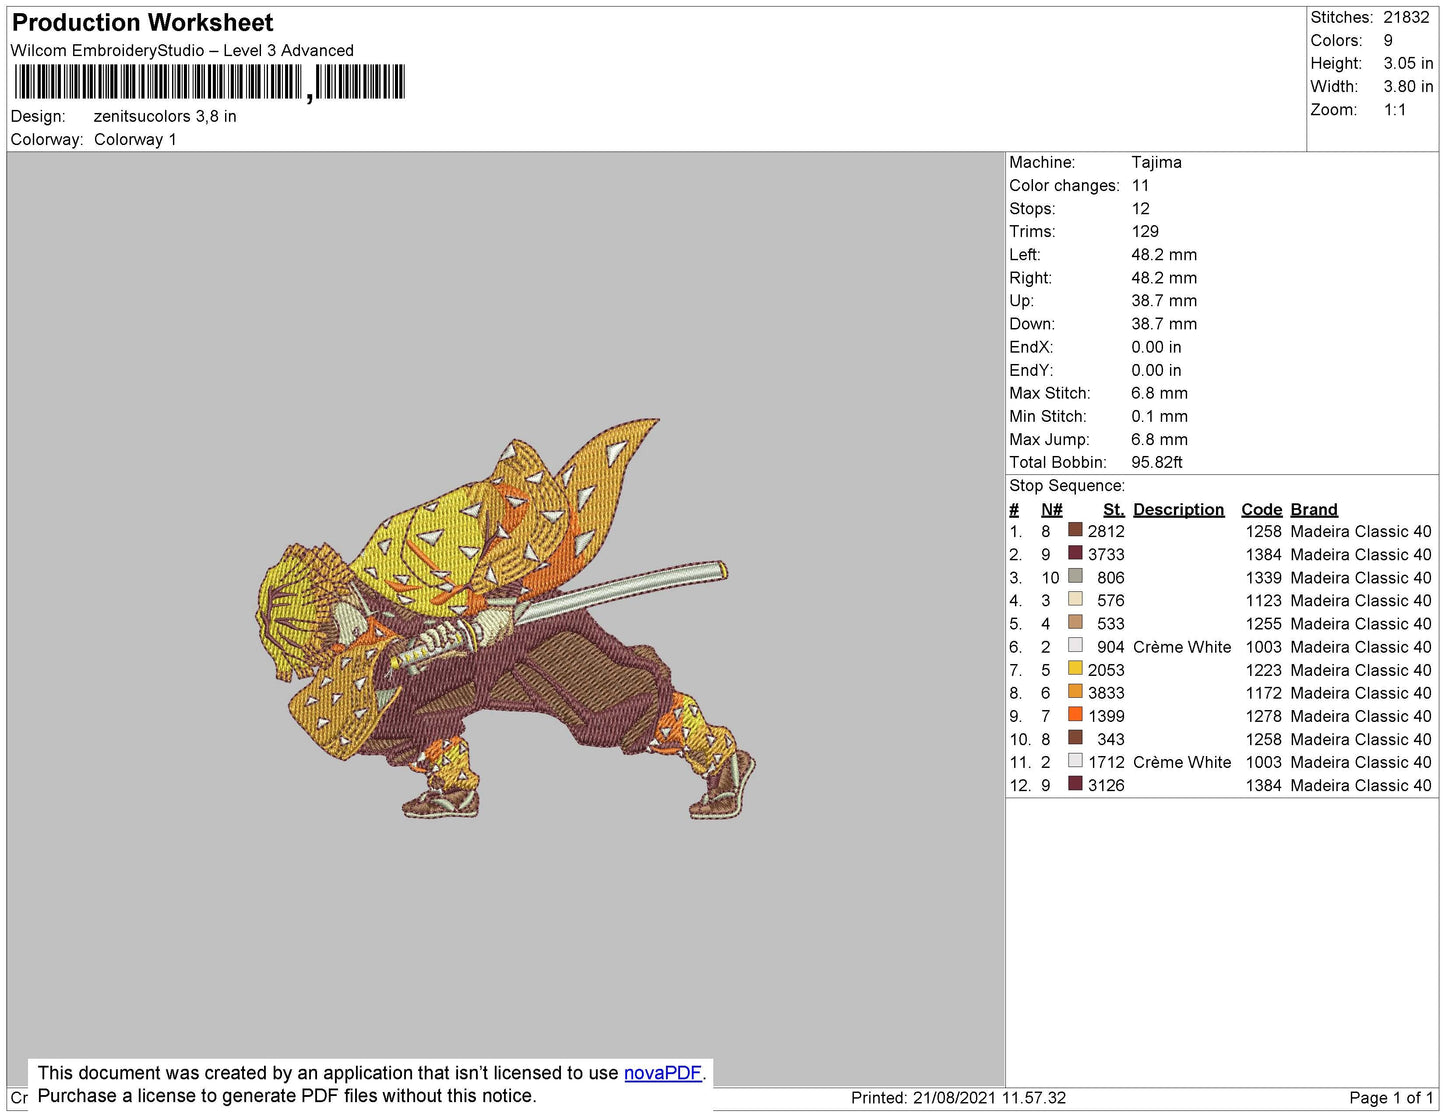This screenshot has height=1117, width=1445.
Task: Click Stops value '12'
Action: pyautogui.click(x=1140, y=208)
